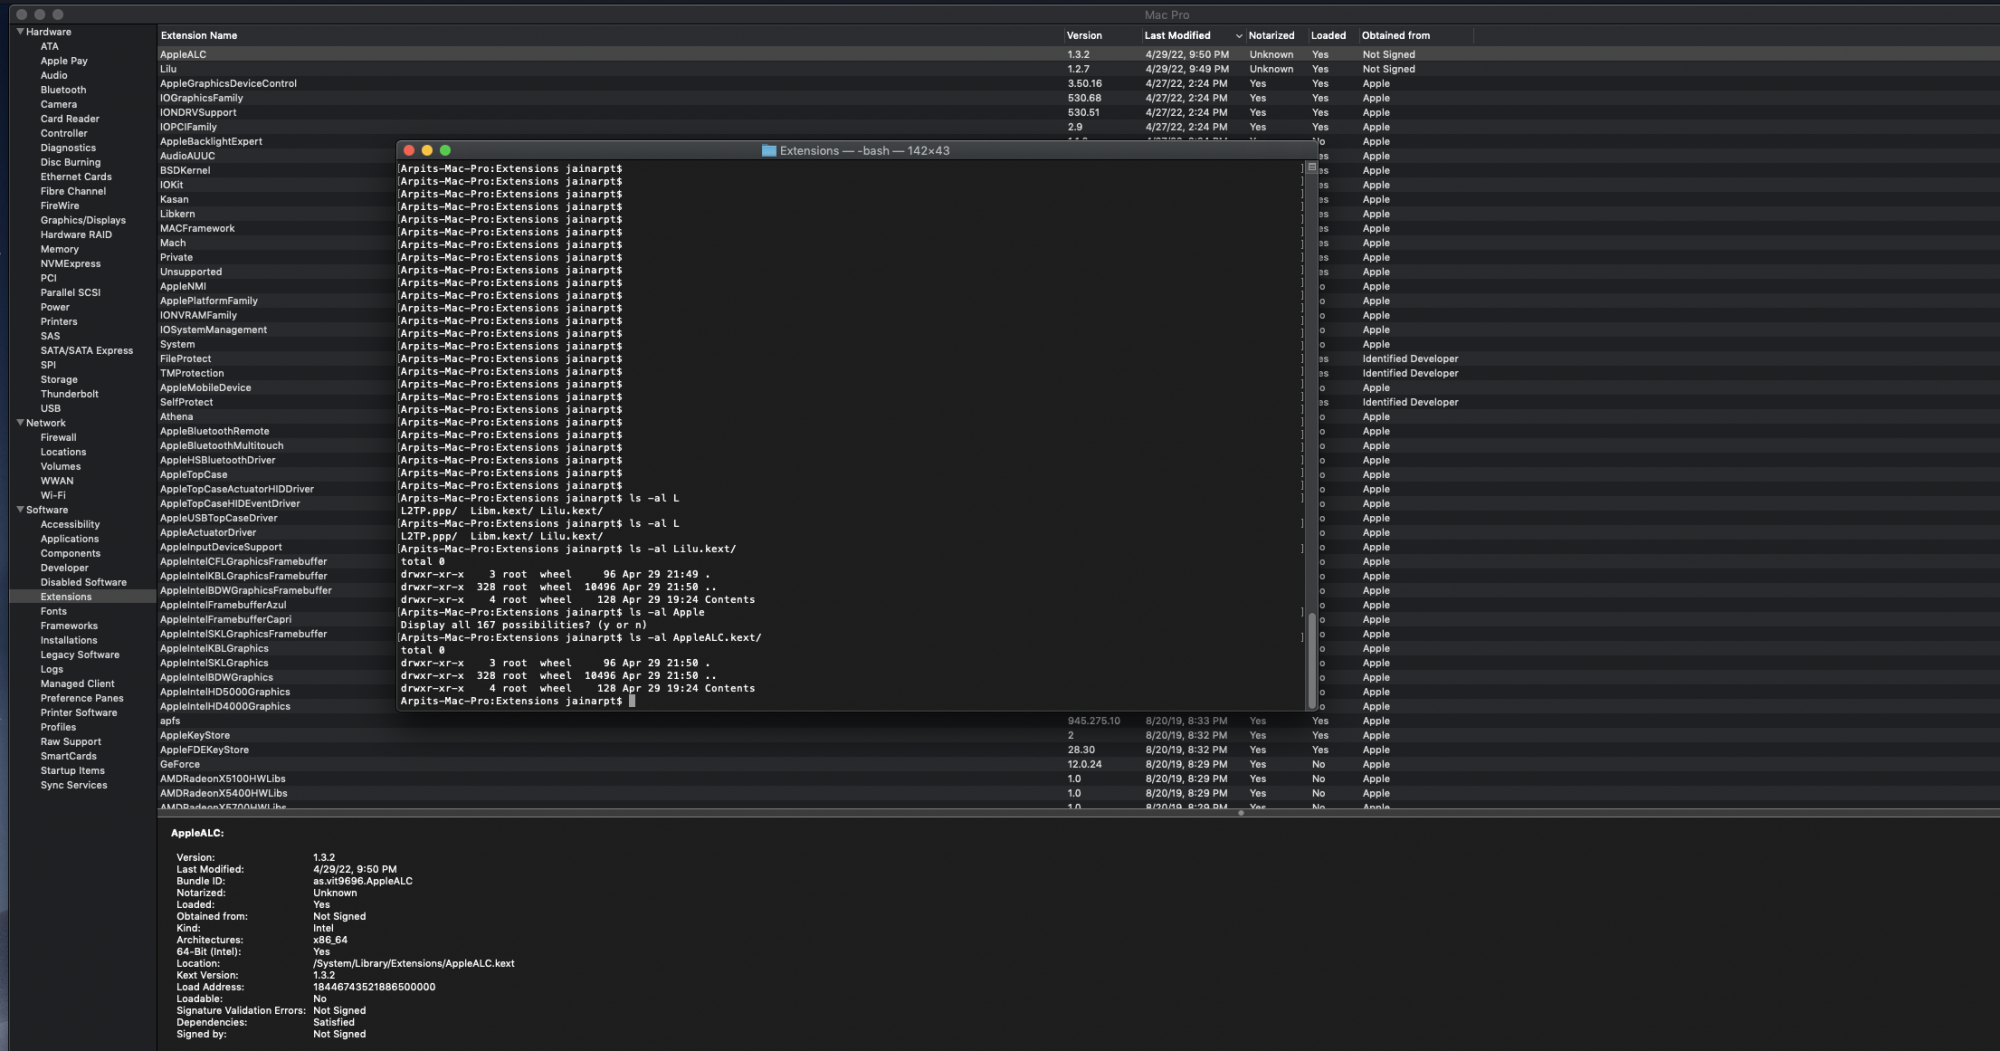Open USB in the Hardware sidebar
The image size is (2000, 1051).
pos(50,409)
